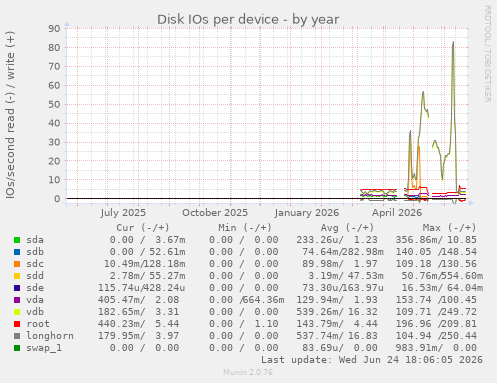
Task: Click the 'October 2025' x-axis label
Action: [215, 213]
